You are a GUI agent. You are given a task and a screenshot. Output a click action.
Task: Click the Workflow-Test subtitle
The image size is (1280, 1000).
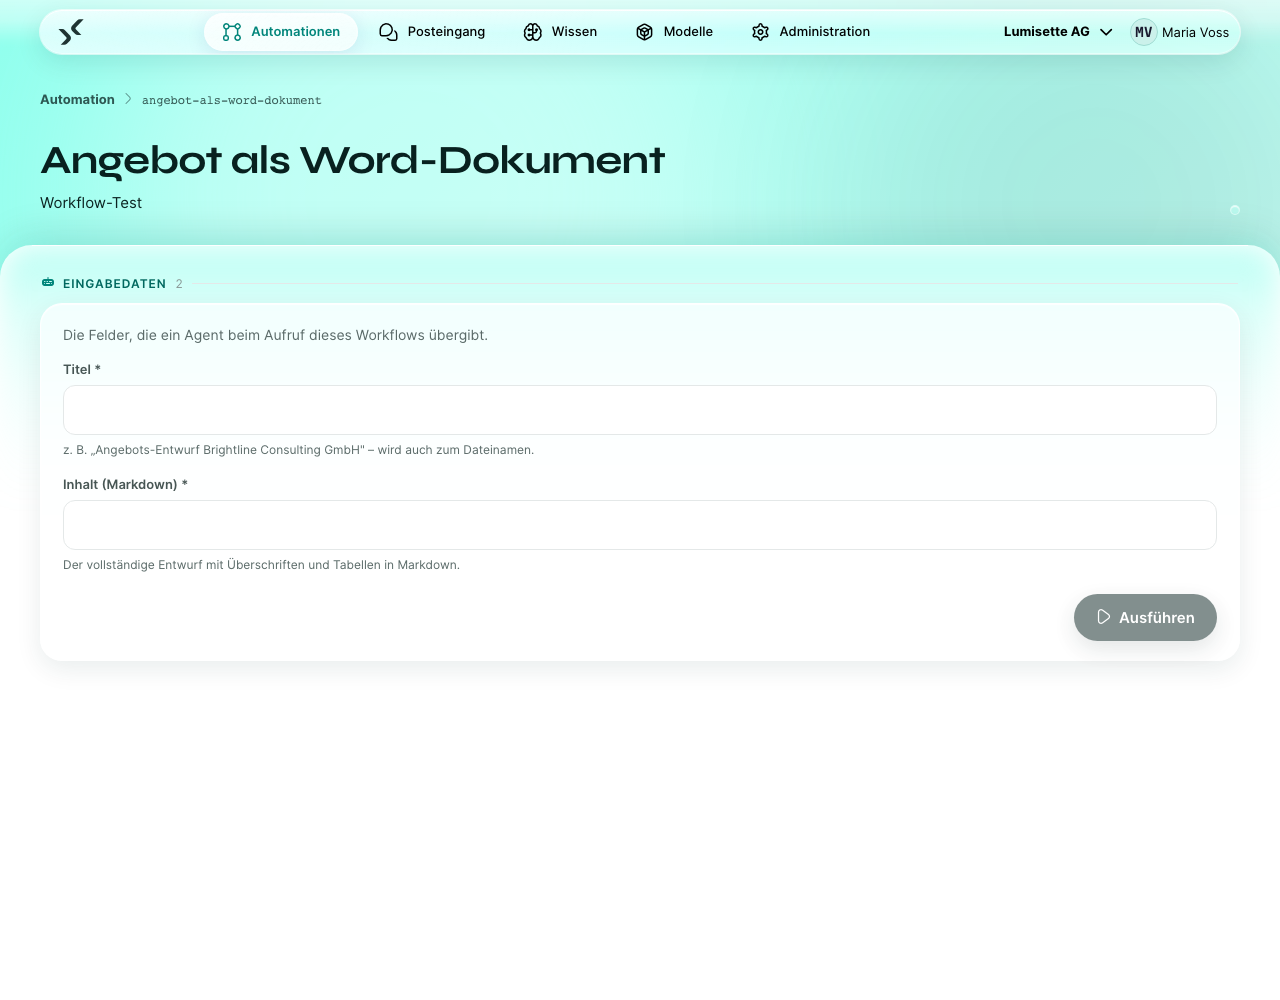click(91, 202)
